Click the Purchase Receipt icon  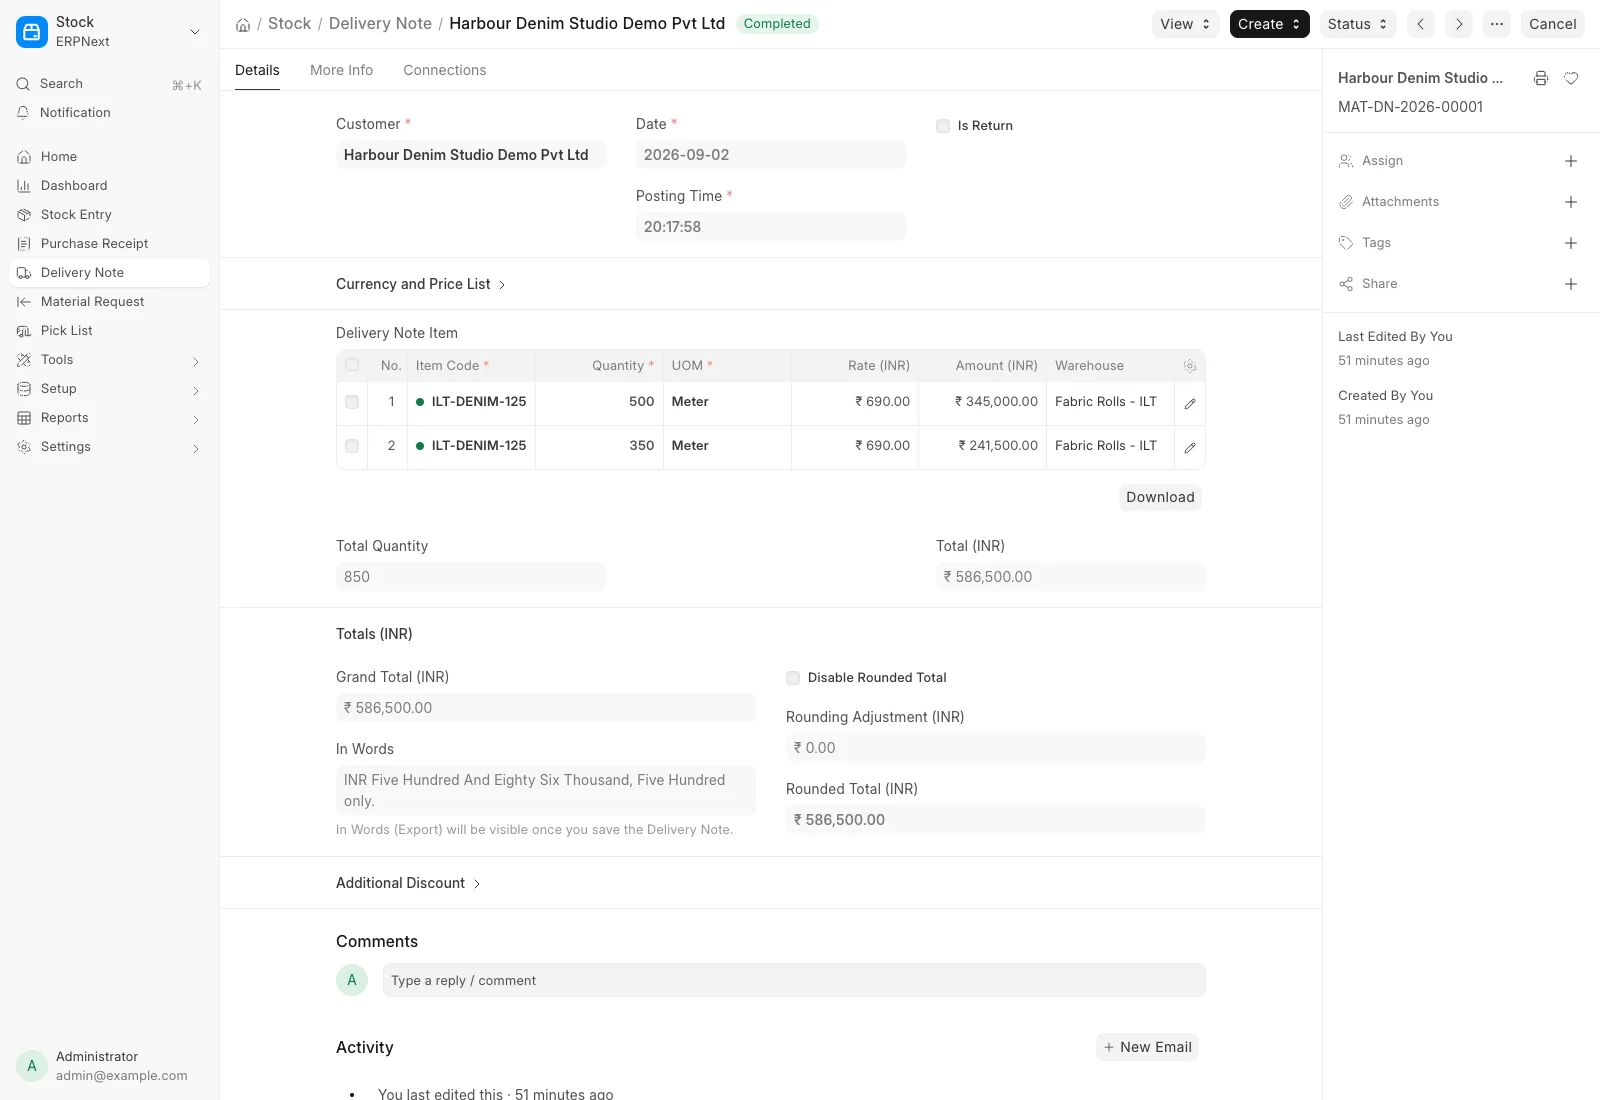(24, 244)
